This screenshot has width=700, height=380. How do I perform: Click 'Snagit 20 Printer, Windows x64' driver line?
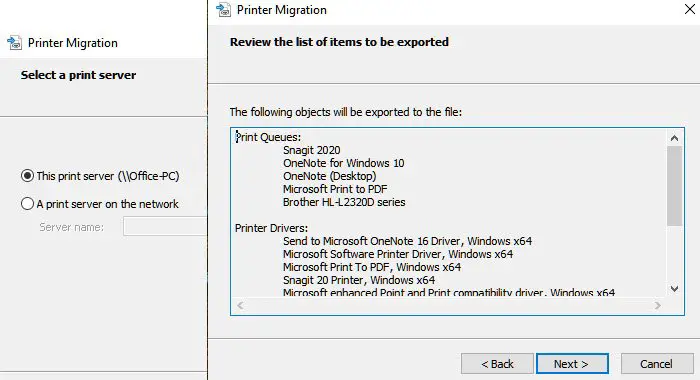[359, 280]
